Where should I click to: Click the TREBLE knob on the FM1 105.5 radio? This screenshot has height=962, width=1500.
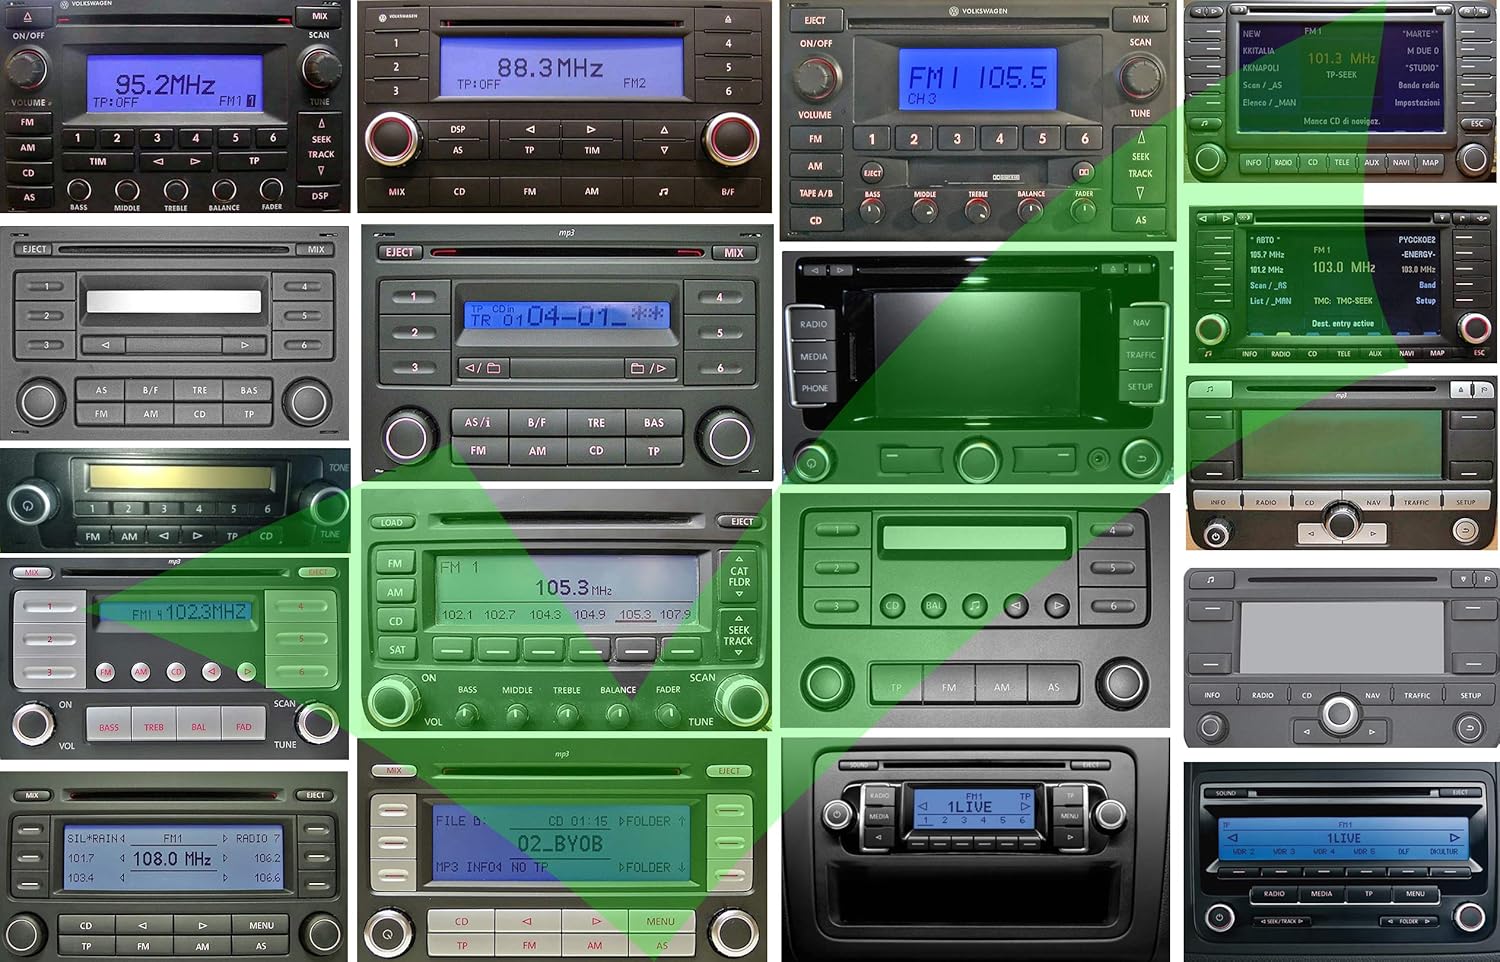click(977, 210)
